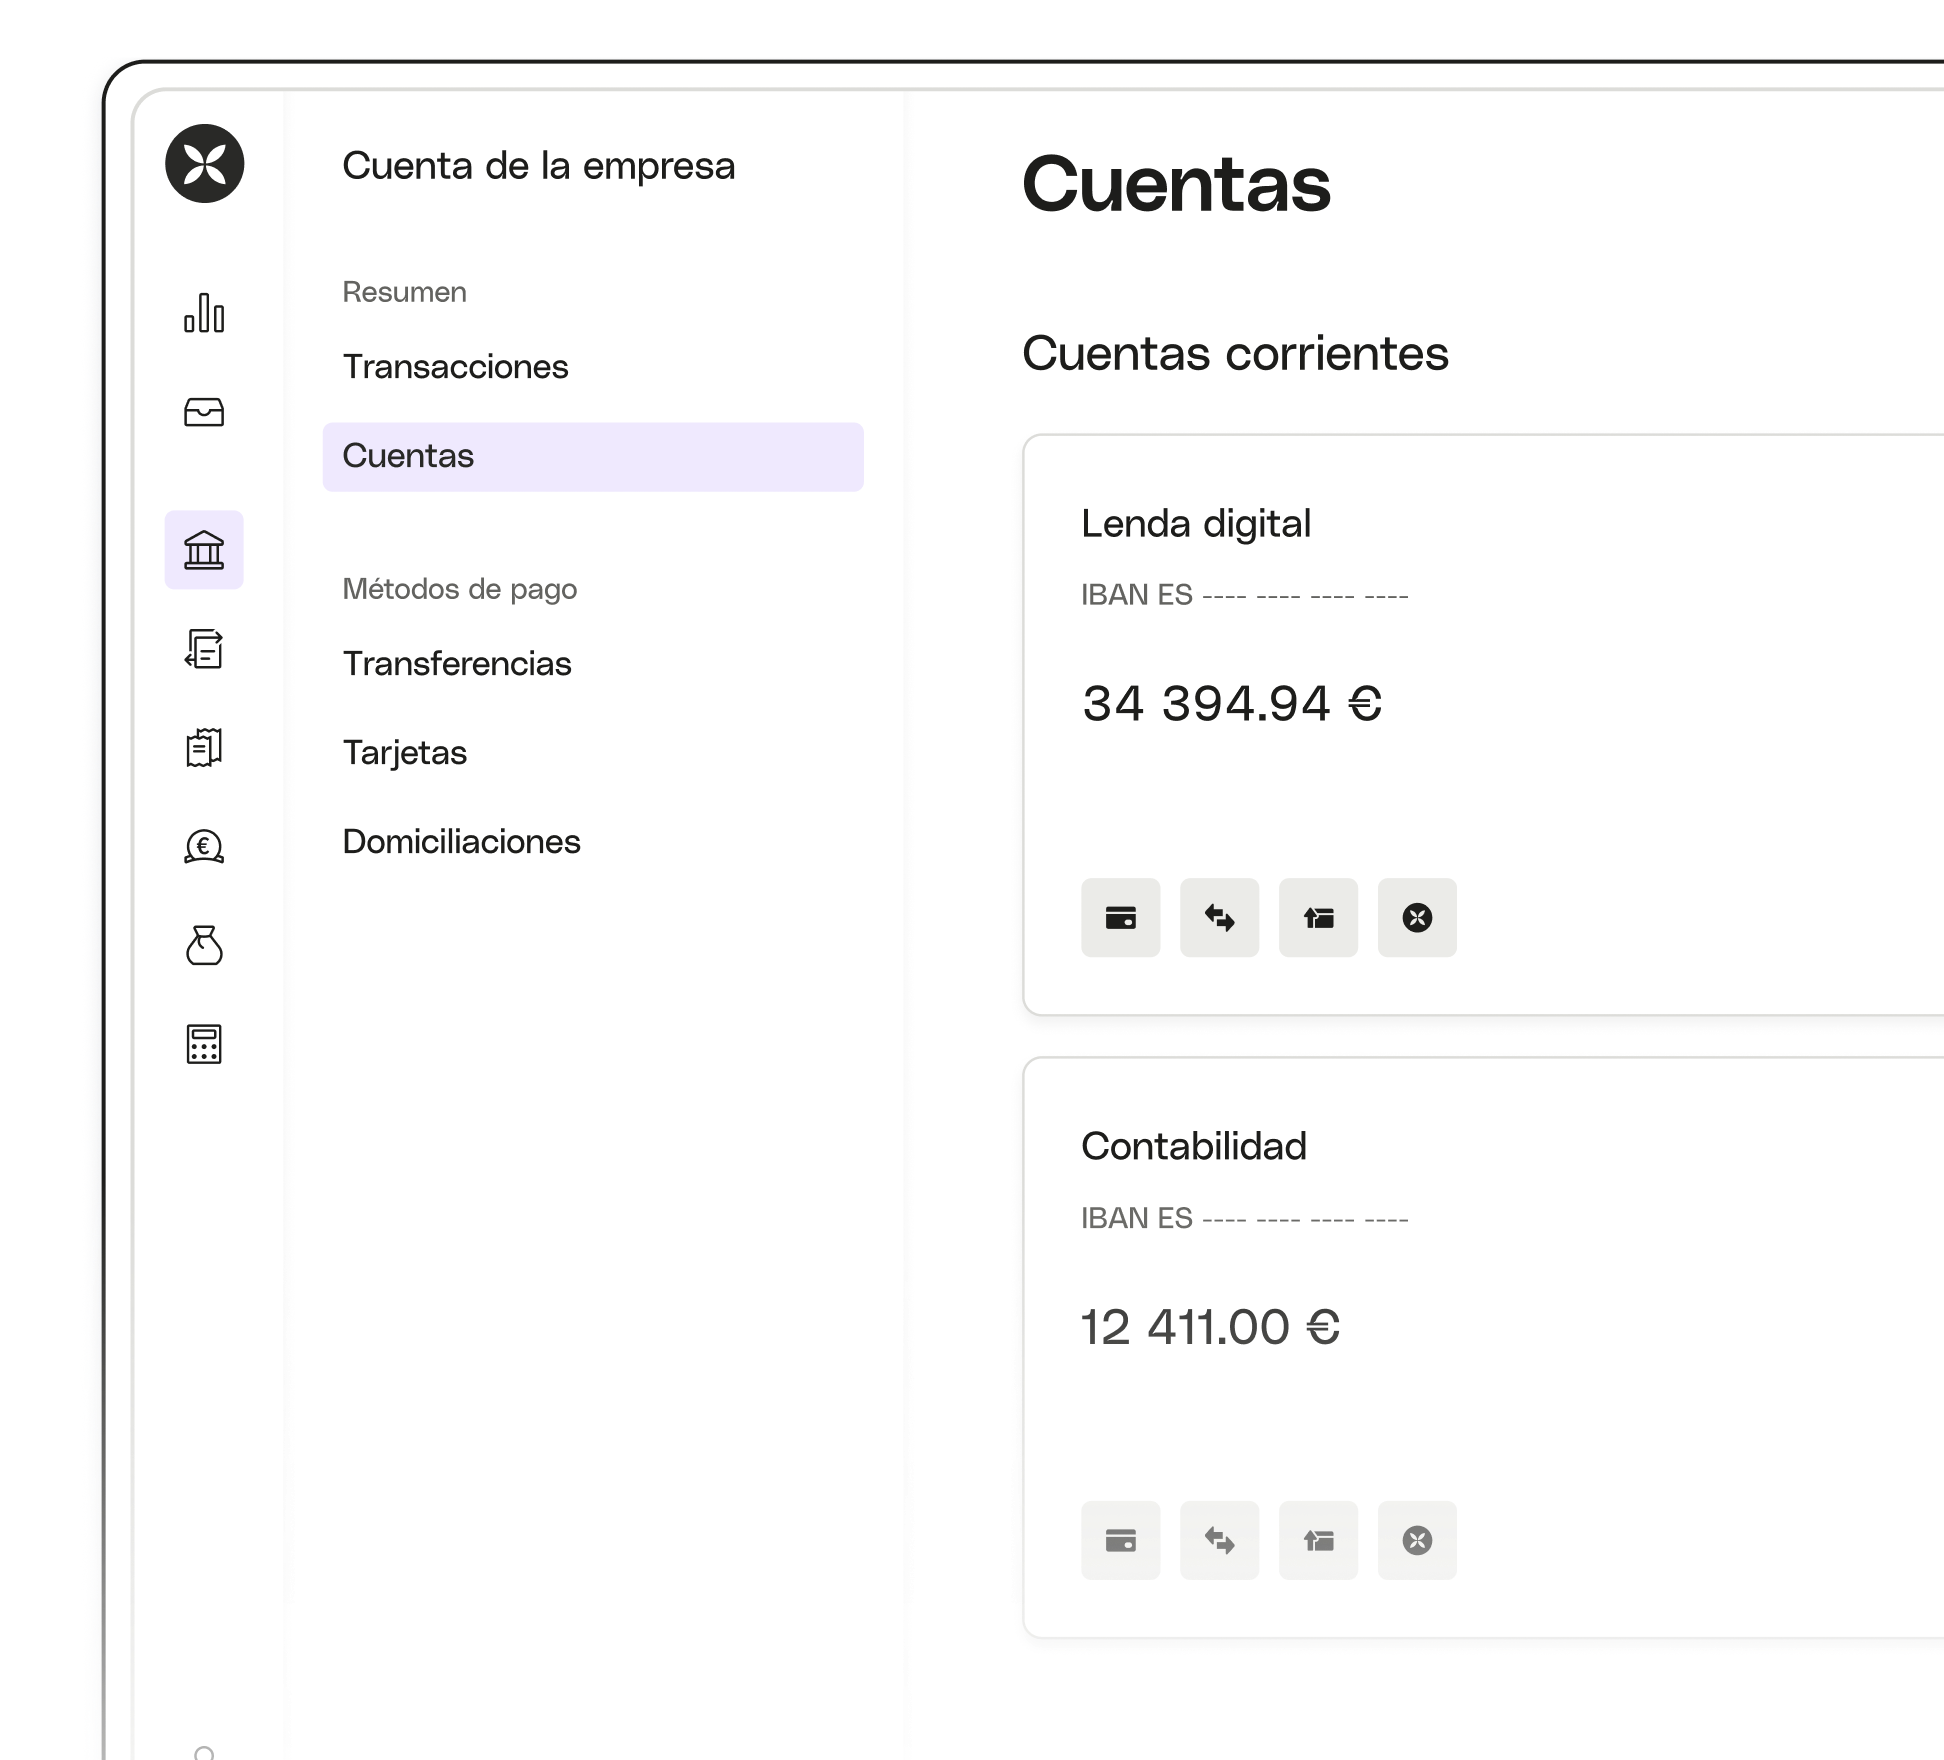
Task: Open the invoices document icon with arrows
Action: (x=204, y=649)
